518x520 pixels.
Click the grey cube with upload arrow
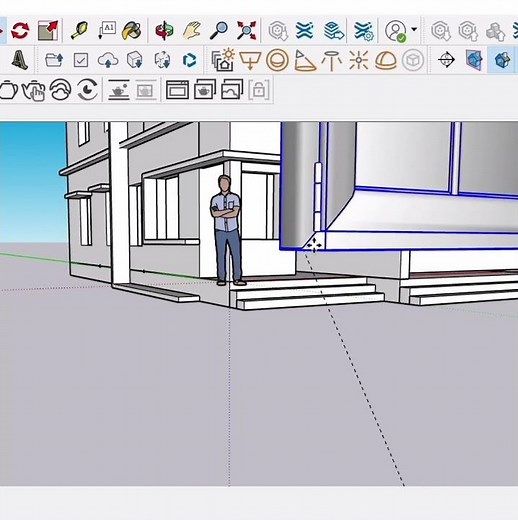point(468,31)
